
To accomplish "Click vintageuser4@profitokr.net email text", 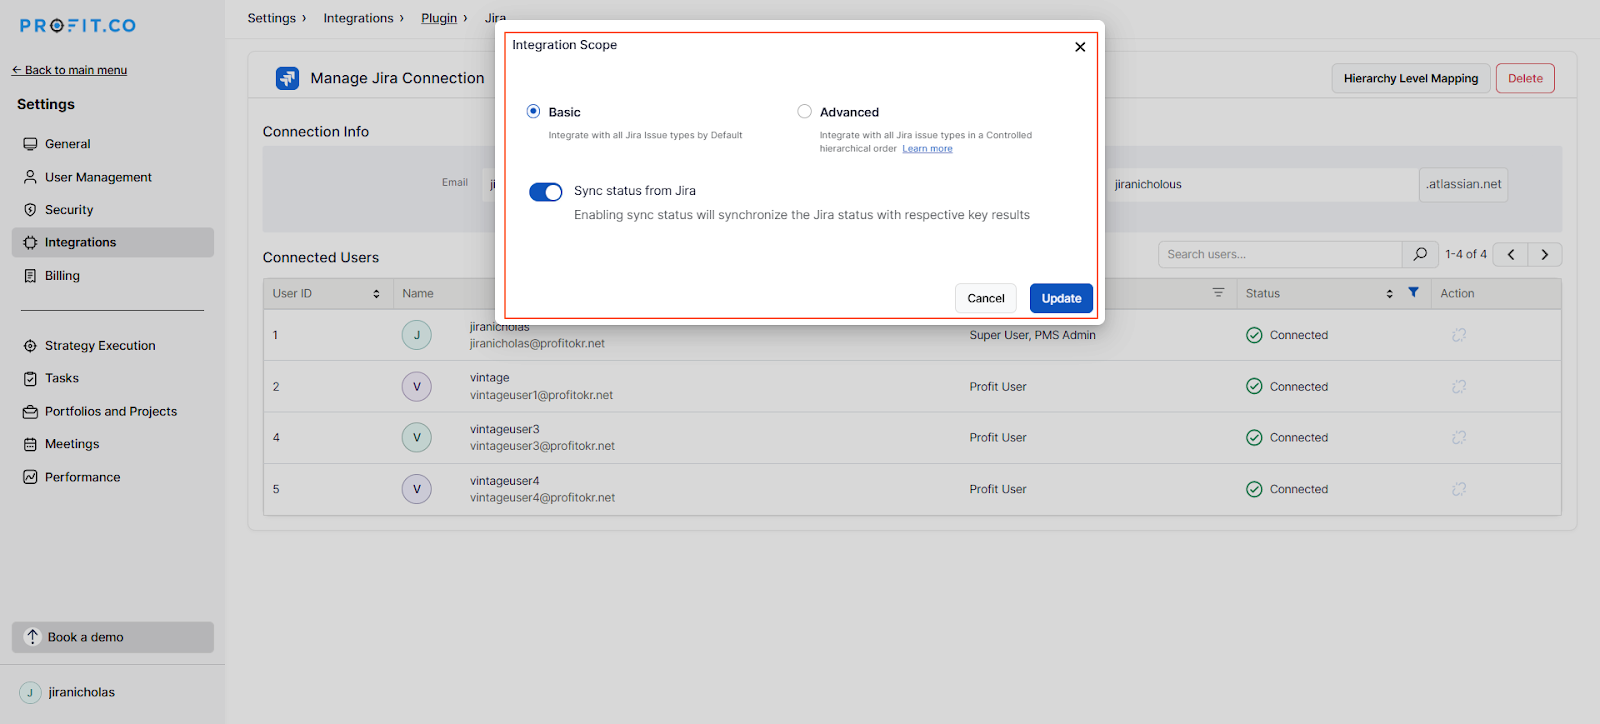I will click(542, 497).
